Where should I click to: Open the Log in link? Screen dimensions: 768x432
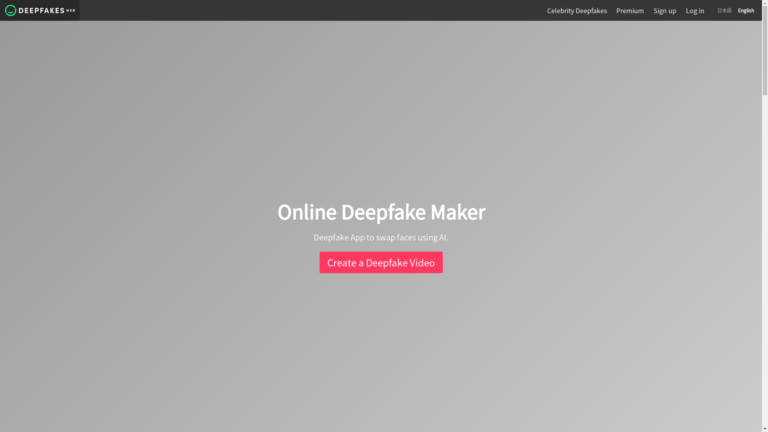point(695,11)
